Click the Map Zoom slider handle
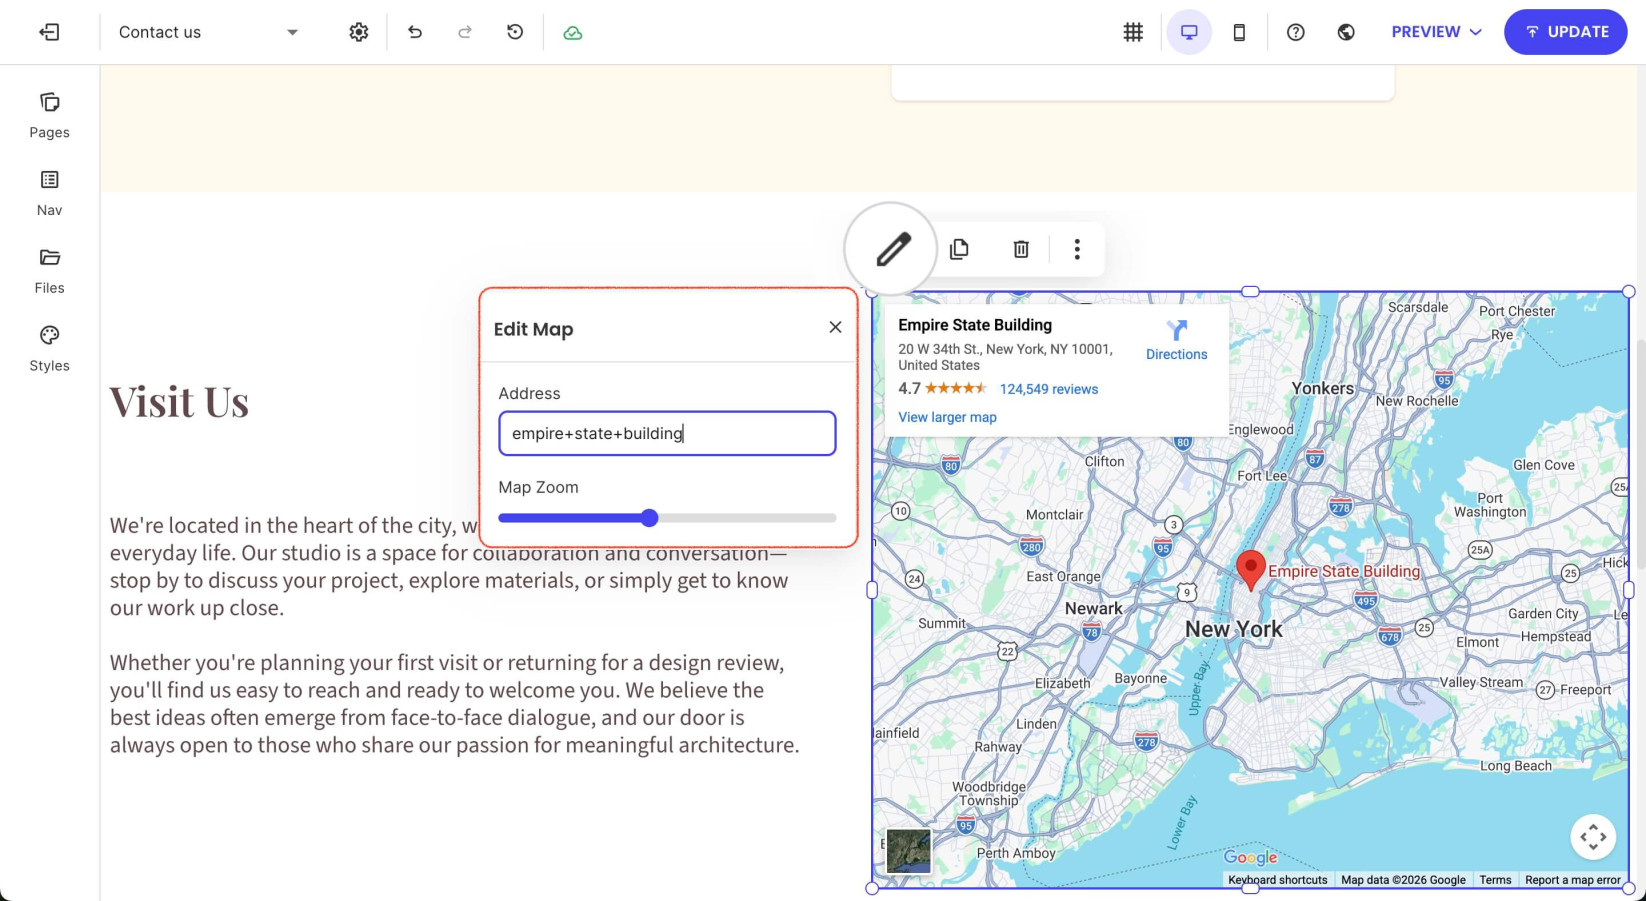 click(650, 518)
